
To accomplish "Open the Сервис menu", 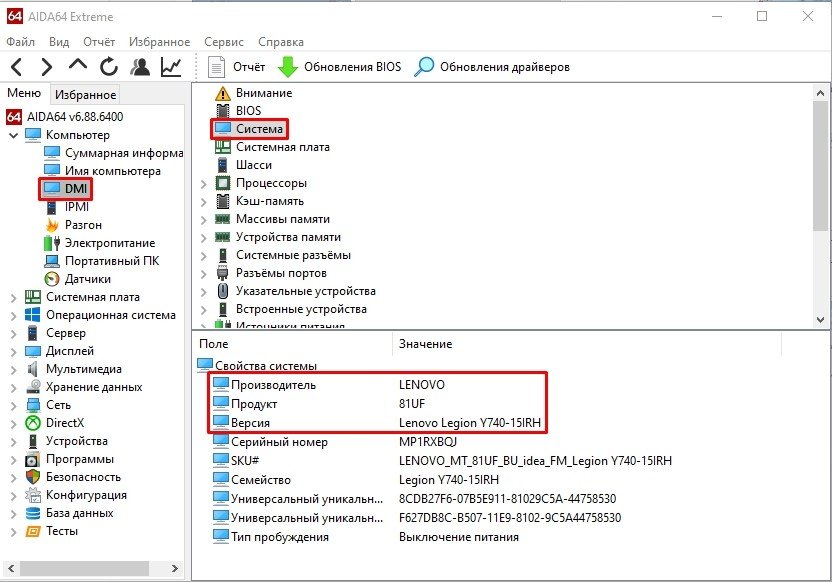I will click(223, 42).
